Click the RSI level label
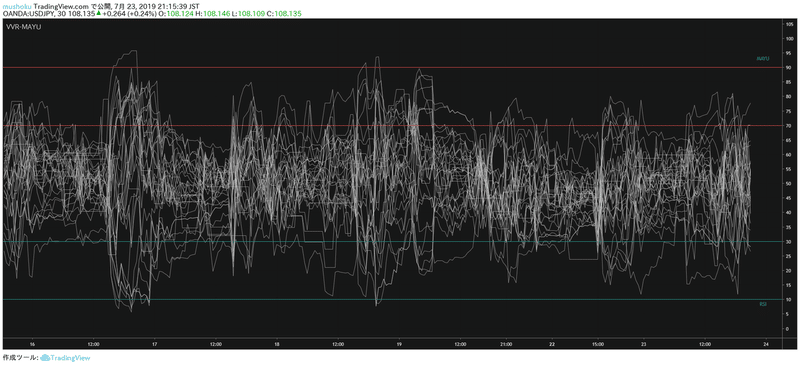The width and height of the screenshot is (800, 365). (x=763, y=304)
